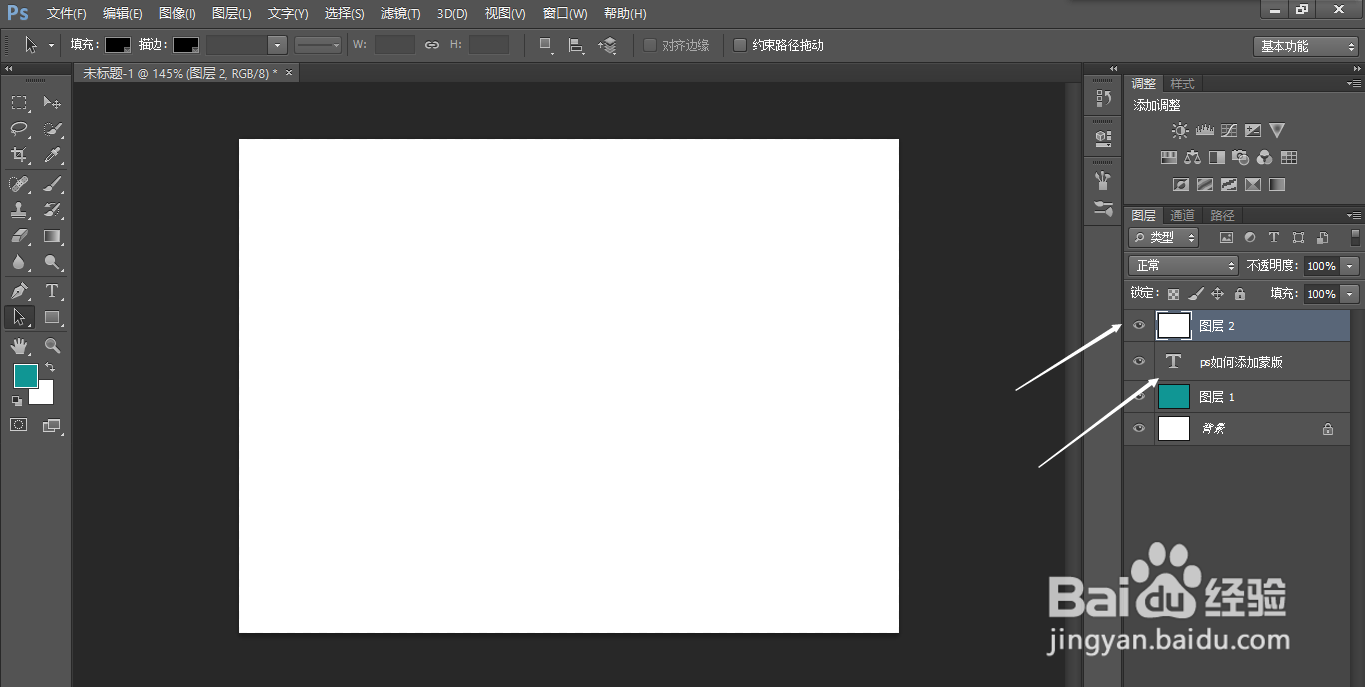Hide 图层 2 layer visibility
Viewport: 1365px width, 687px height.
pos(1138,325)
